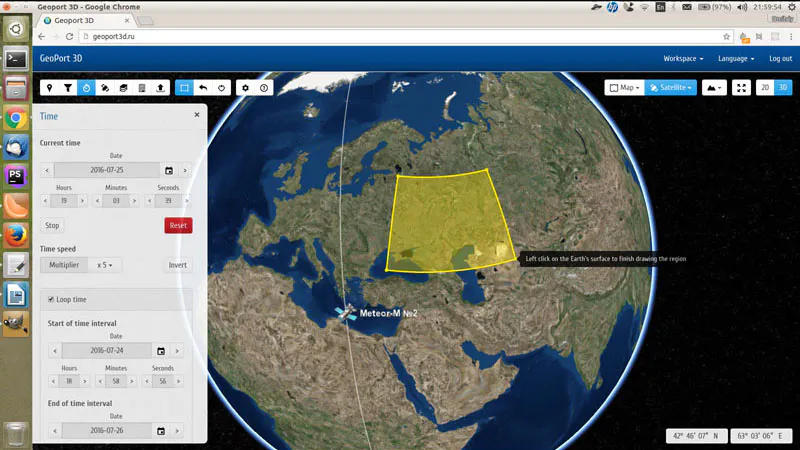Open the terrain mountain dropdown

(714, 88)
